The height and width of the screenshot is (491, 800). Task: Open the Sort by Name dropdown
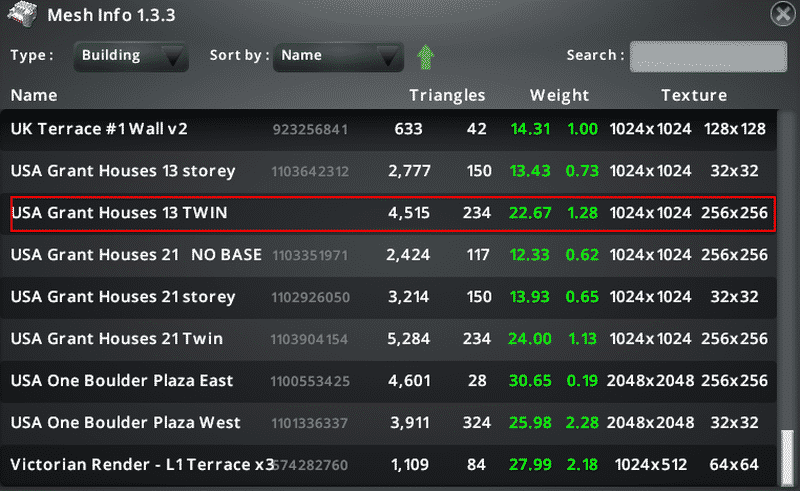point(339,57)
